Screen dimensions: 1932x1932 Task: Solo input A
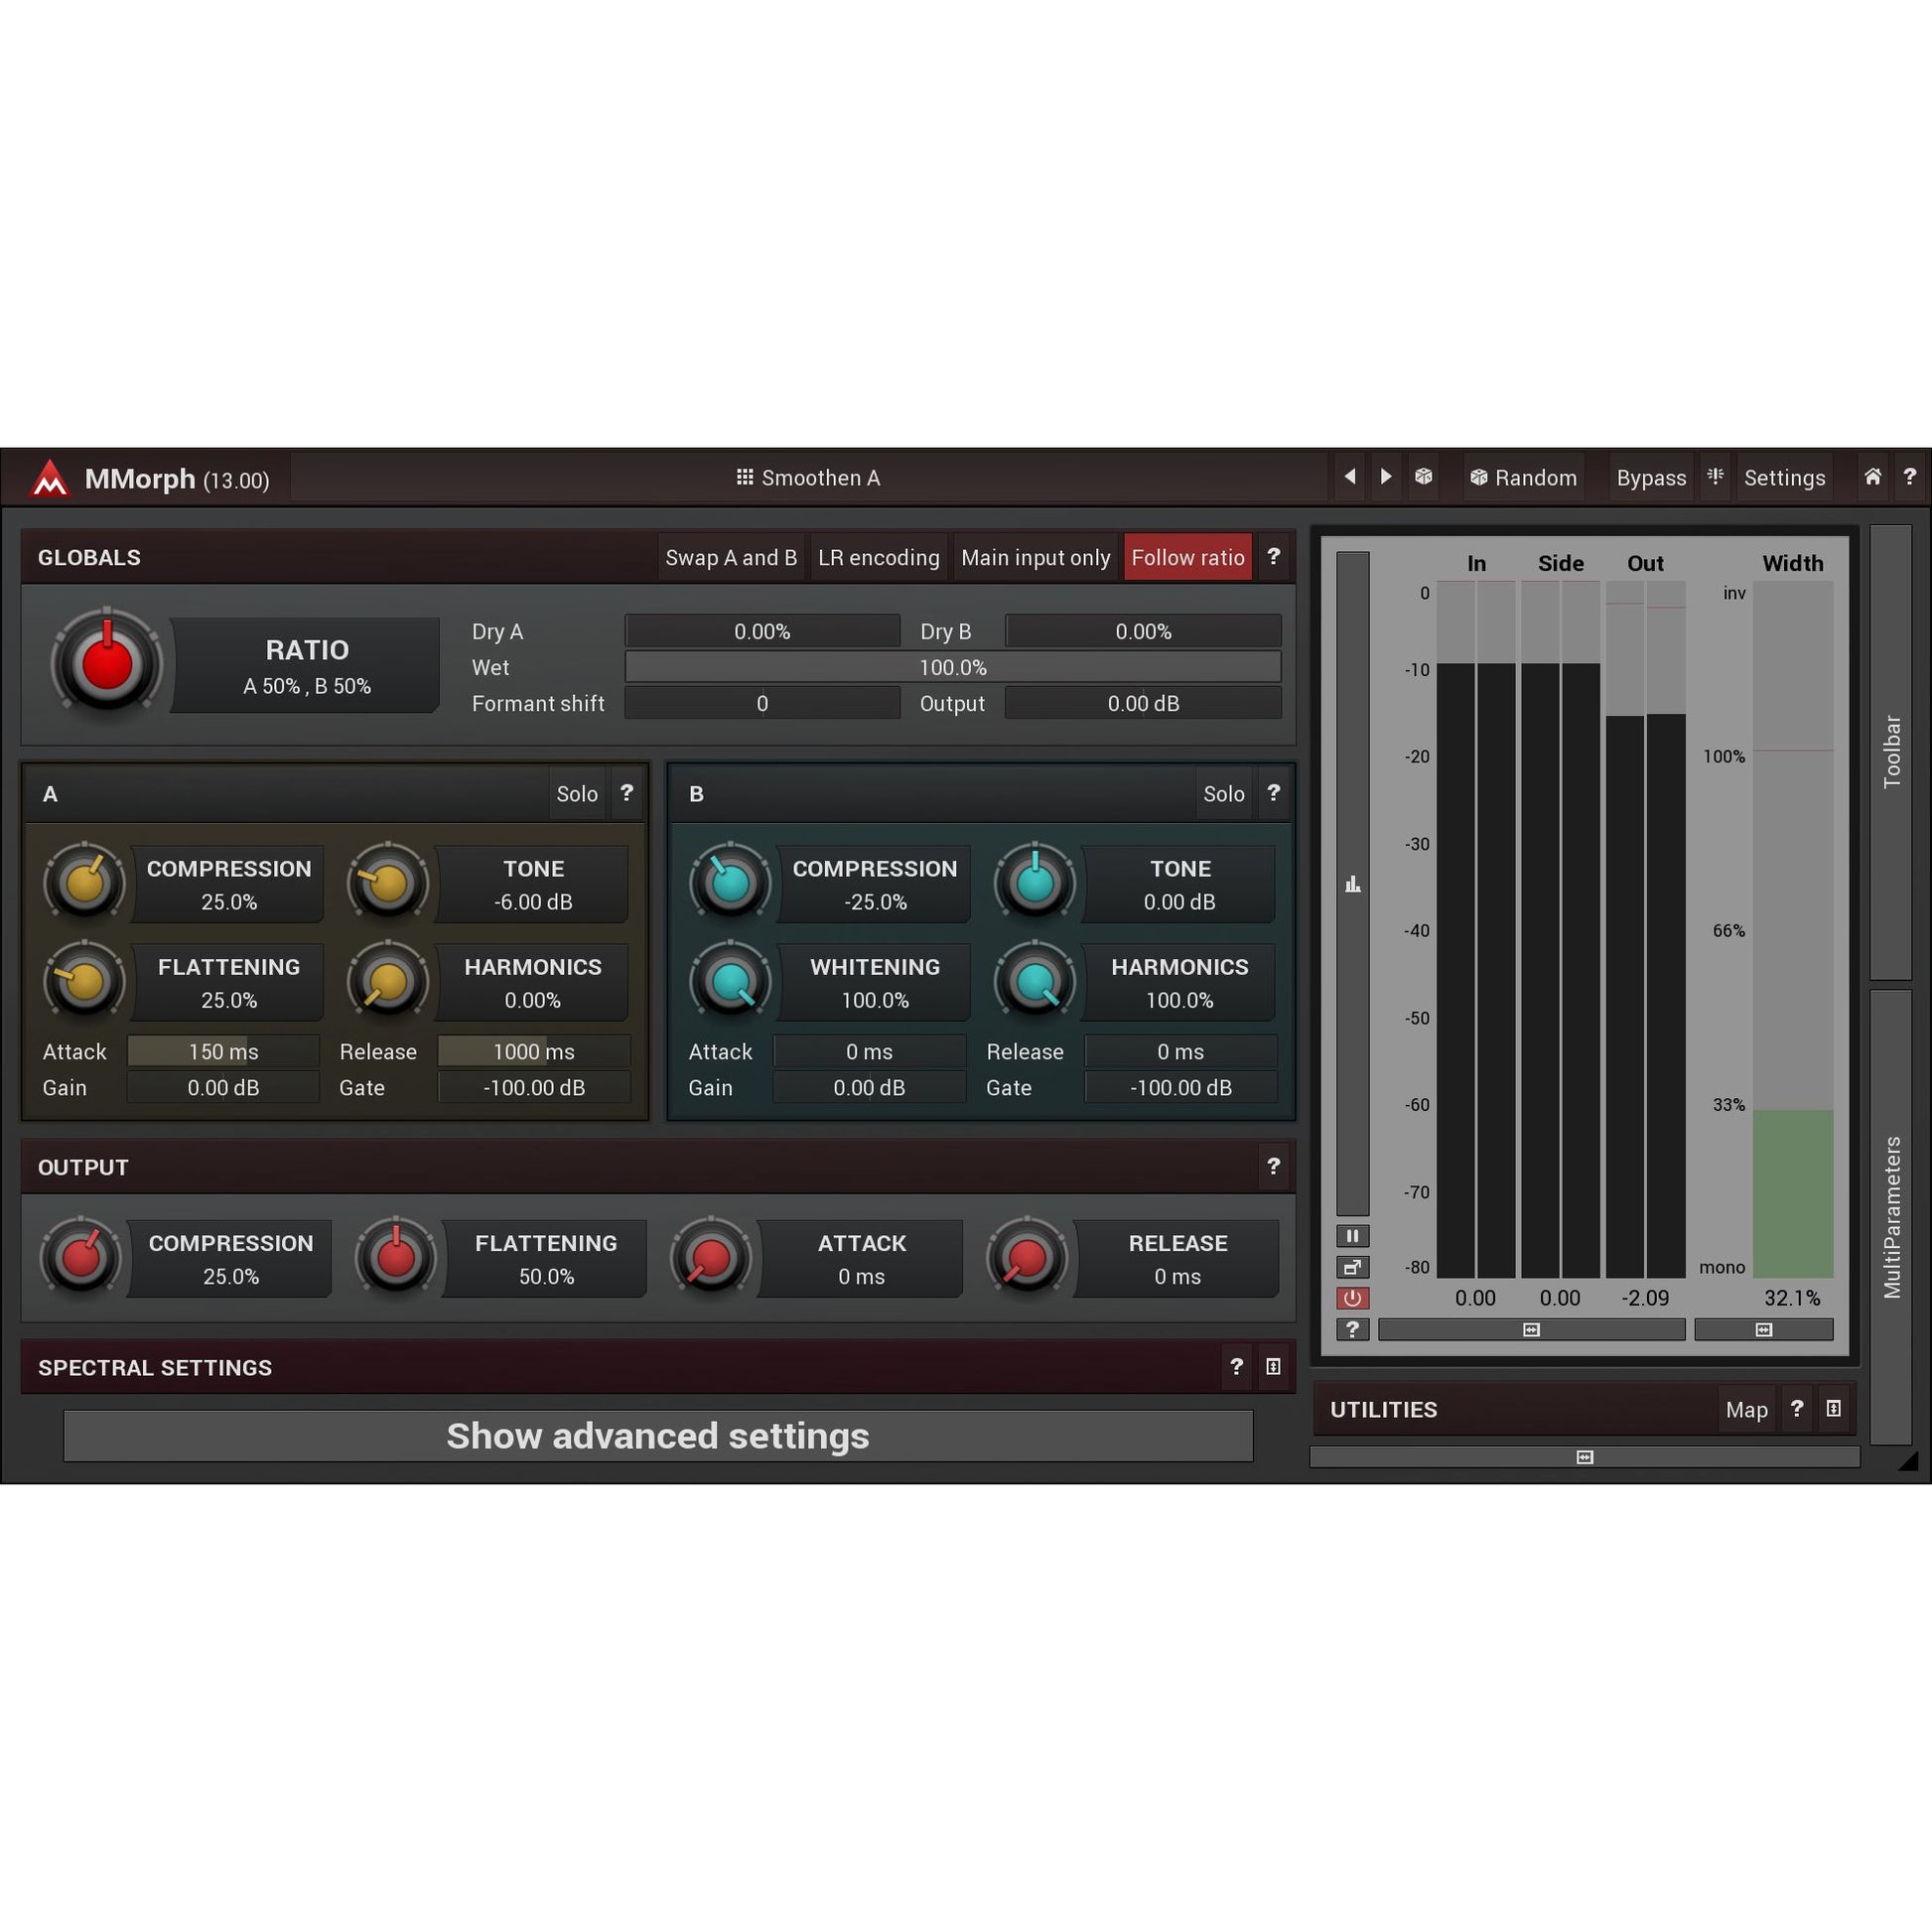[x=576, y=793]
